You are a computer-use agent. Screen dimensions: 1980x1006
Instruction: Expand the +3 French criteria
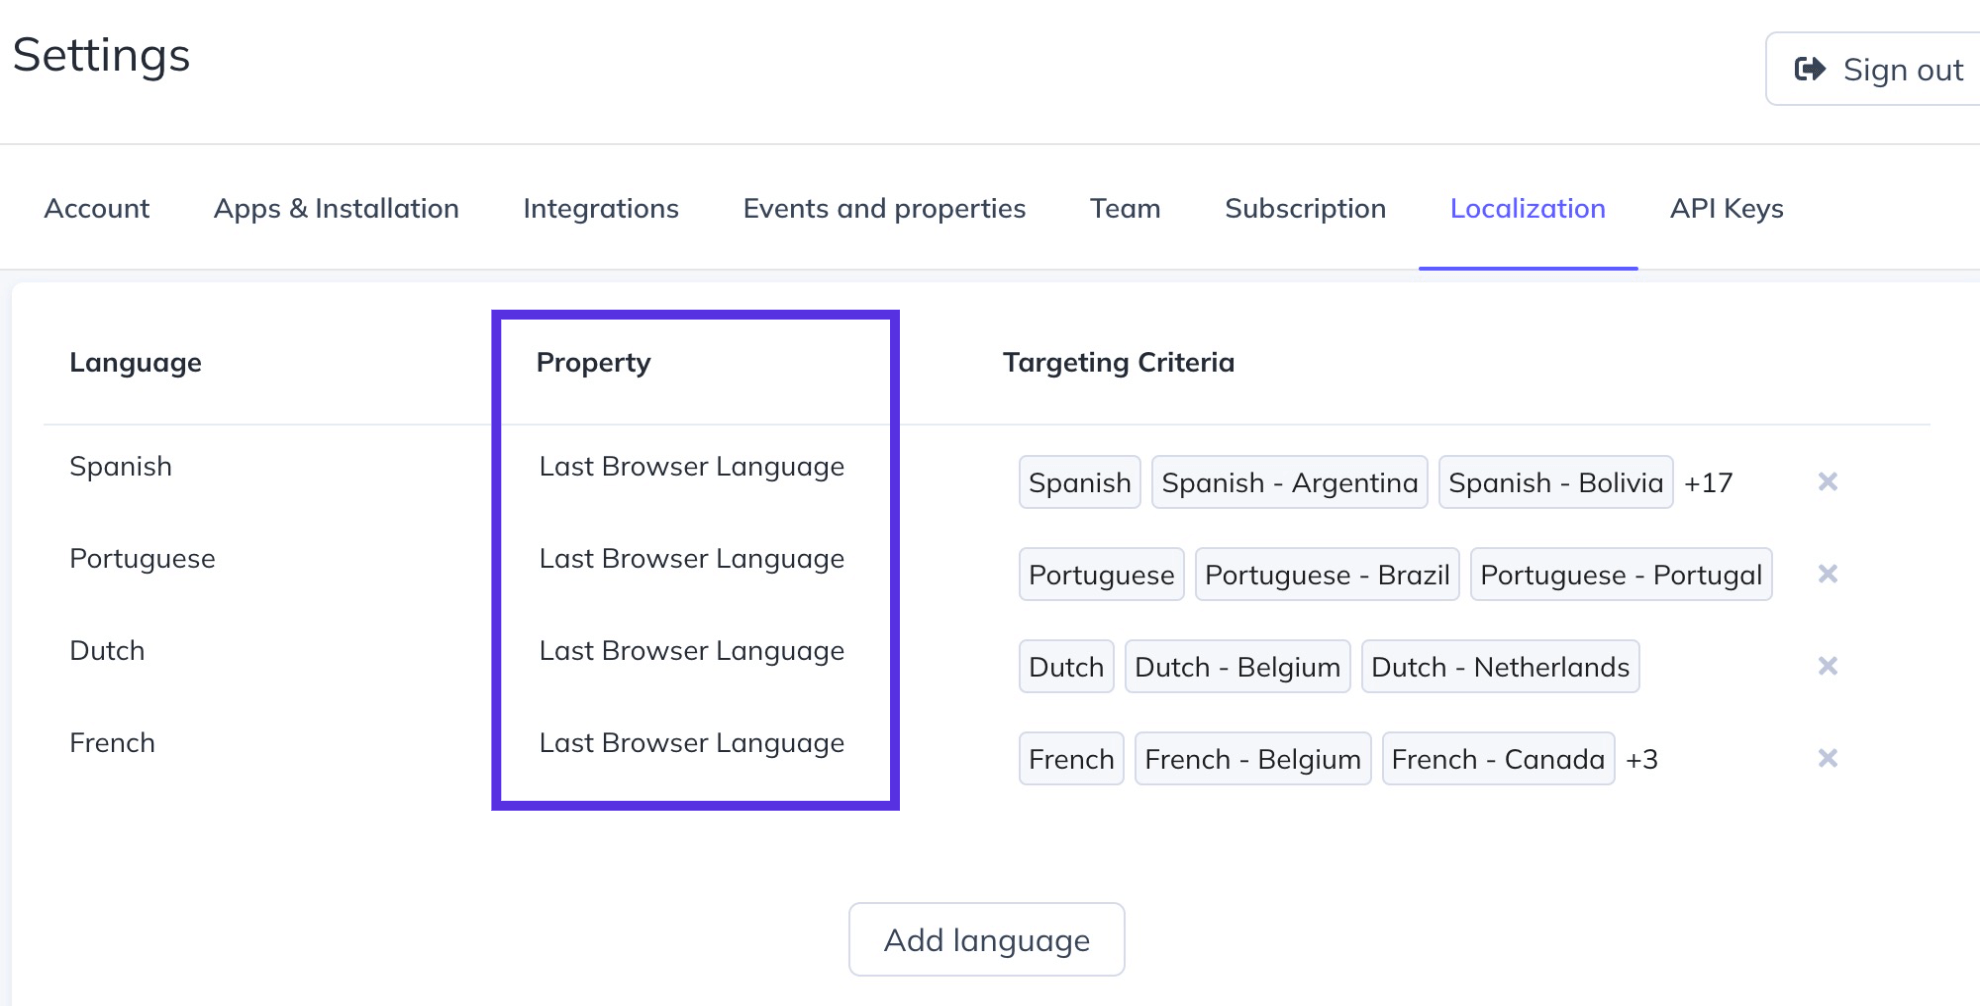[1642, 759]
